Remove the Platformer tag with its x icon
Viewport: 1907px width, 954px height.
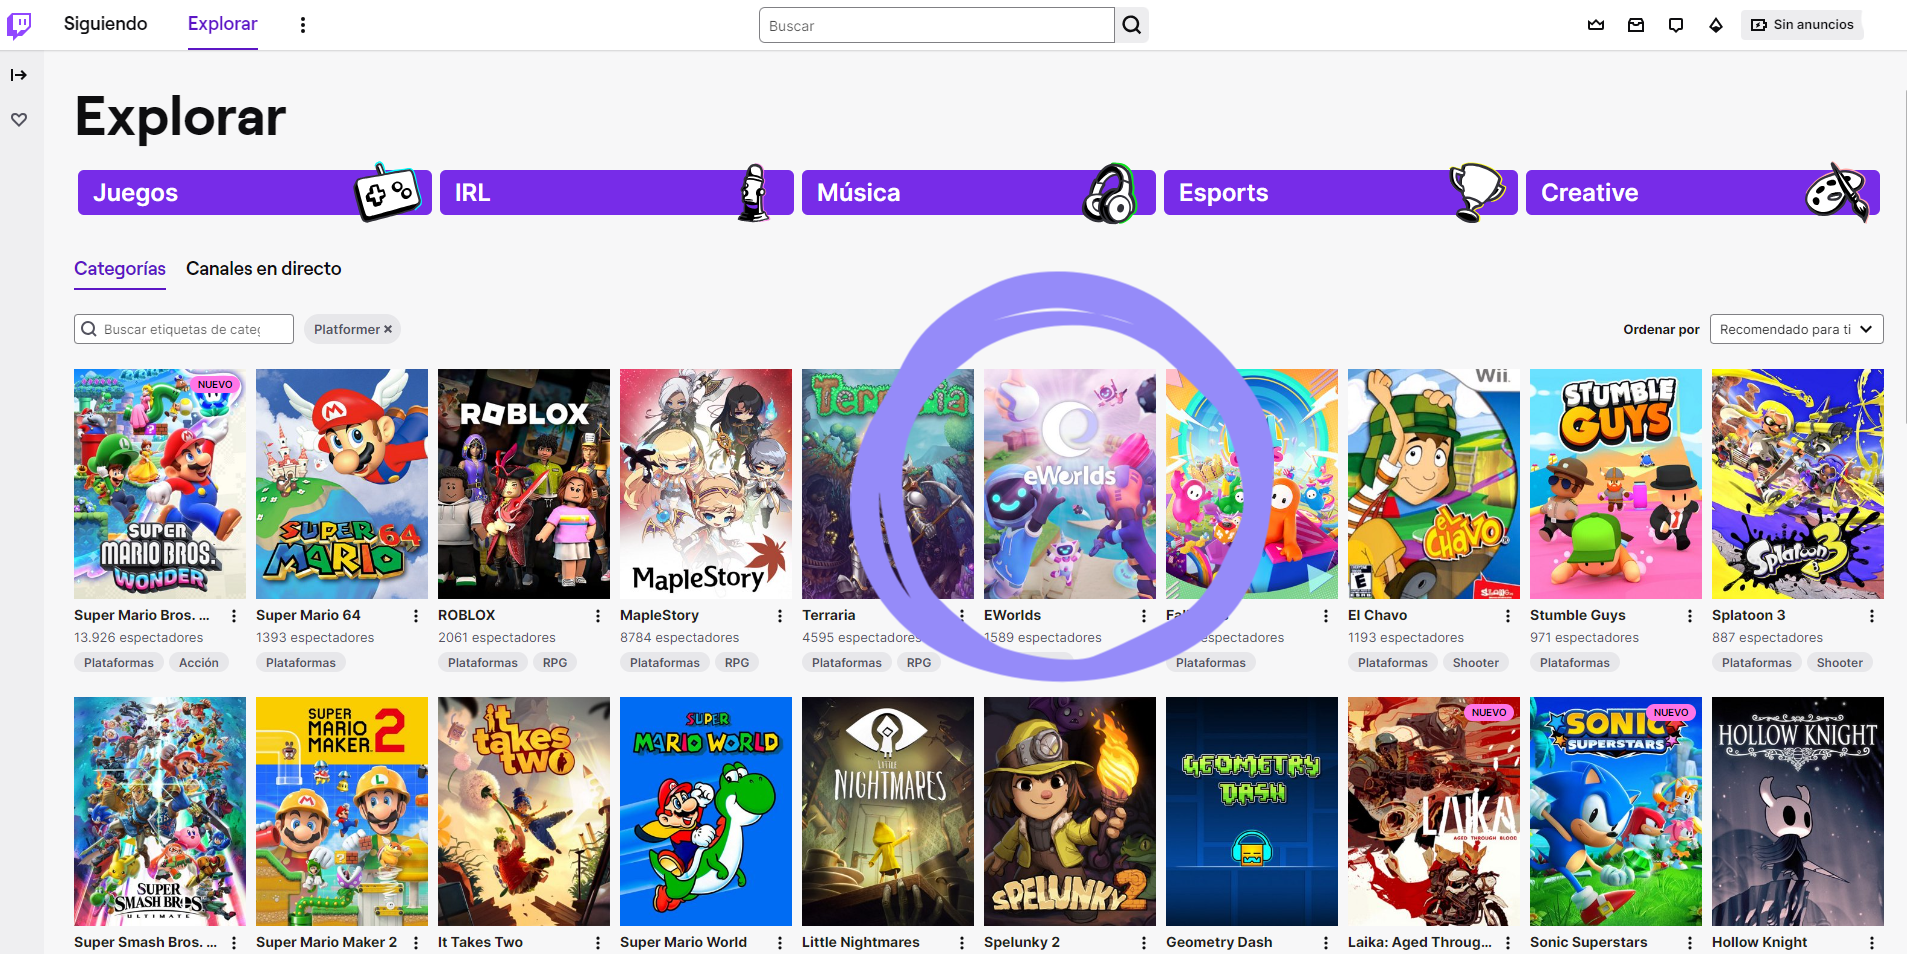[x=388, y=328]
